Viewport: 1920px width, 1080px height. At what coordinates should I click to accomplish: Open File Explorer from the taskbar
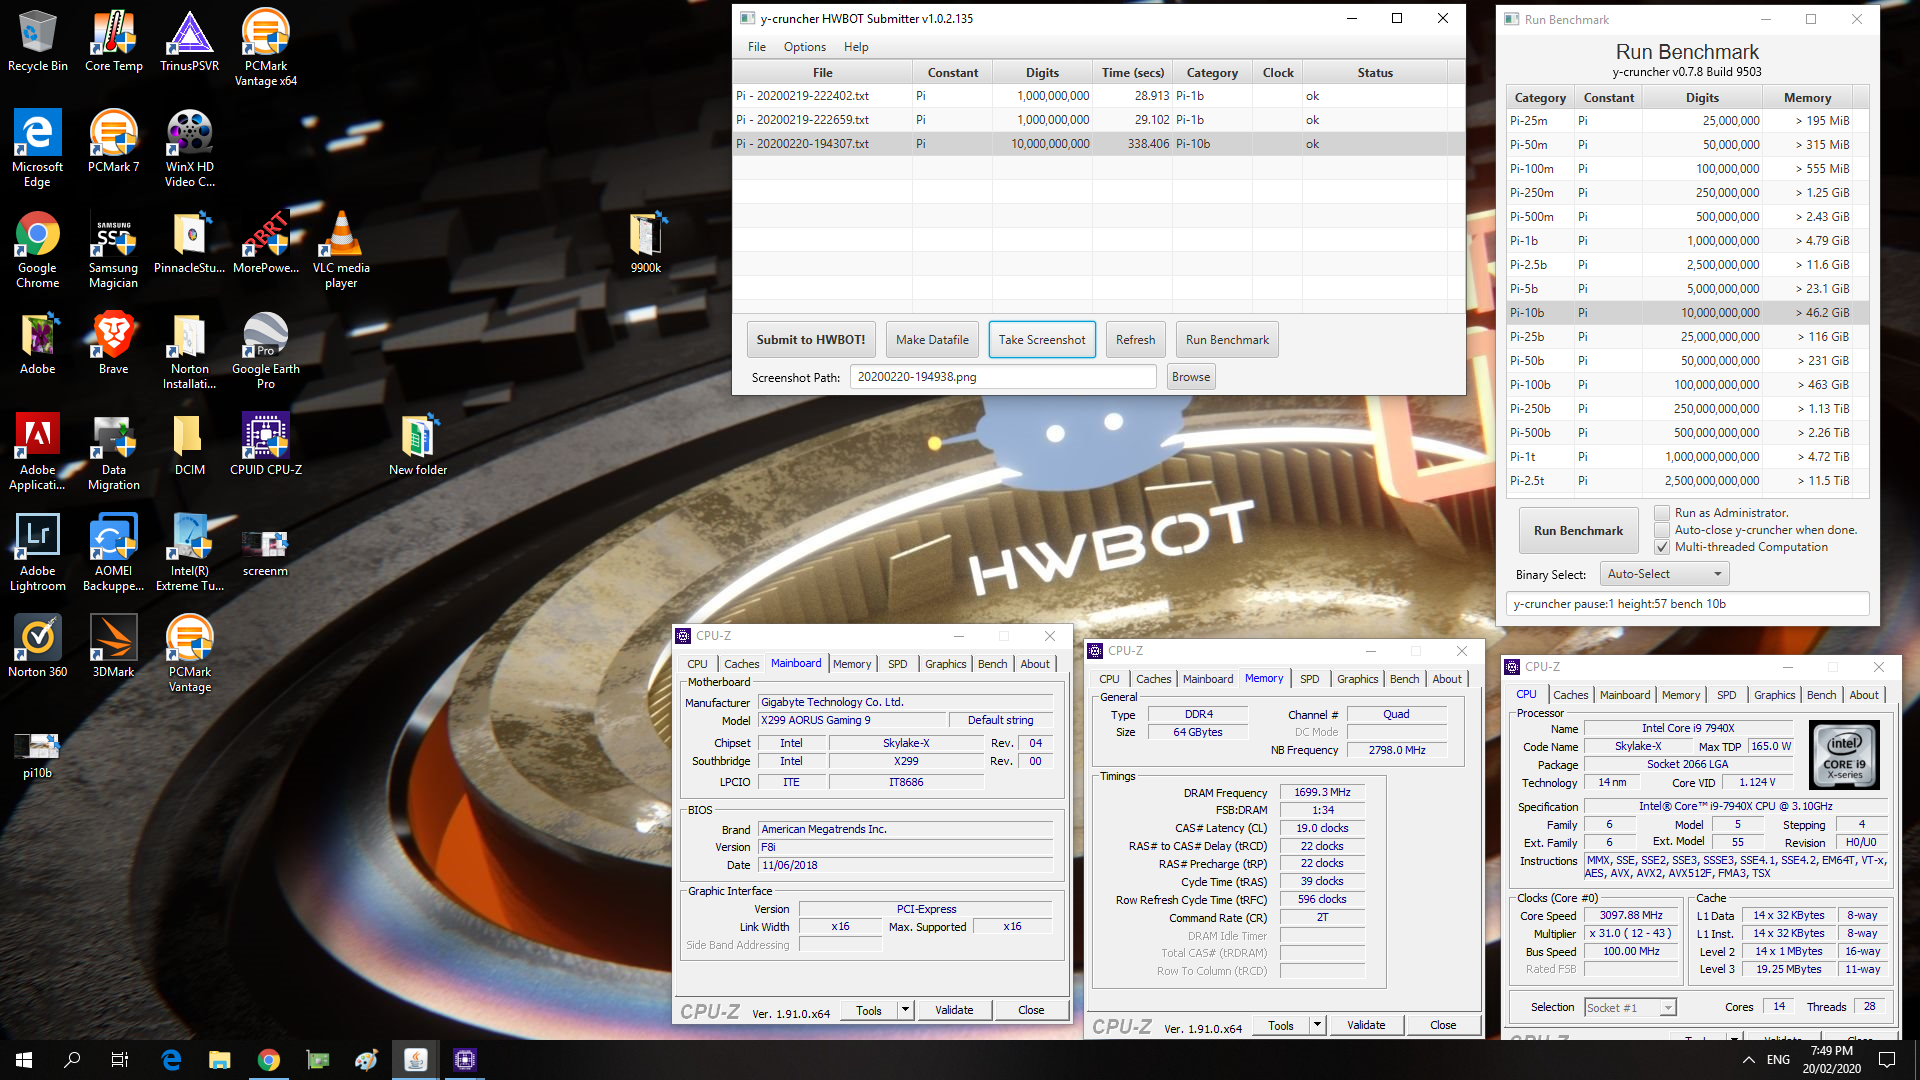tap(220, 1060)
